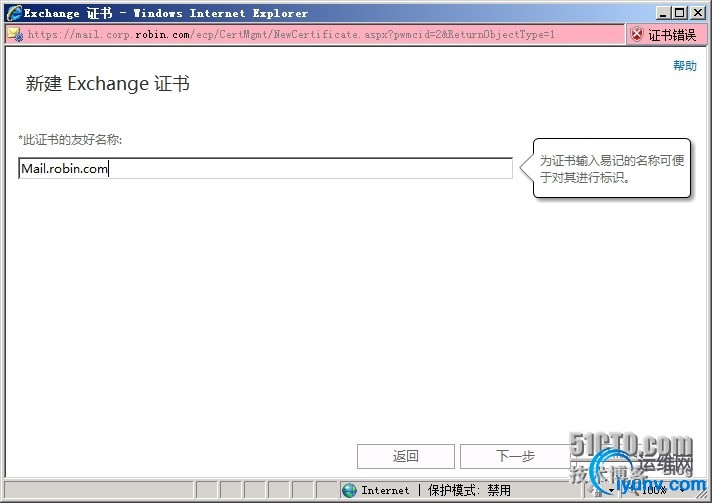Click the 此证书的友好名称 label
Image resolution: width=712 pixels, height=503 pixels.
tap(70, 140)
